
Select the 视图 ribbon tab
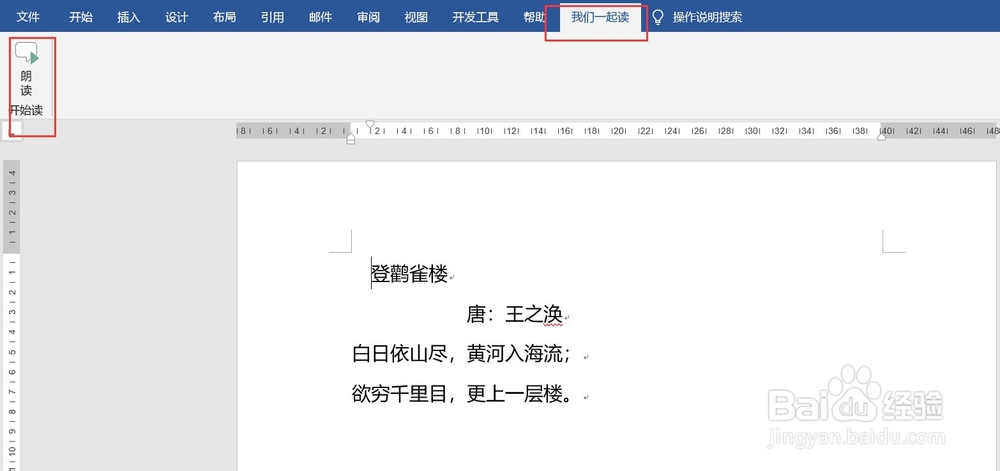point(416,17)
